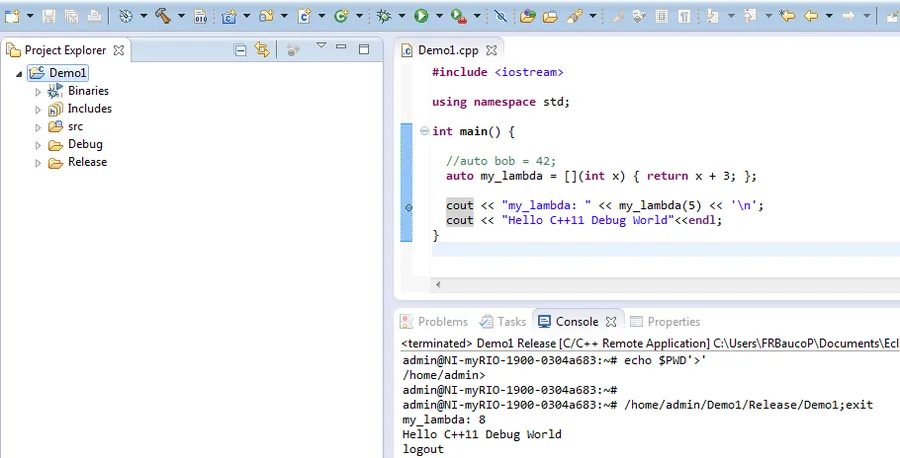Click the hammer Build icon
The width and height of the screenshot is (900, 458).
tap(163, 16)
